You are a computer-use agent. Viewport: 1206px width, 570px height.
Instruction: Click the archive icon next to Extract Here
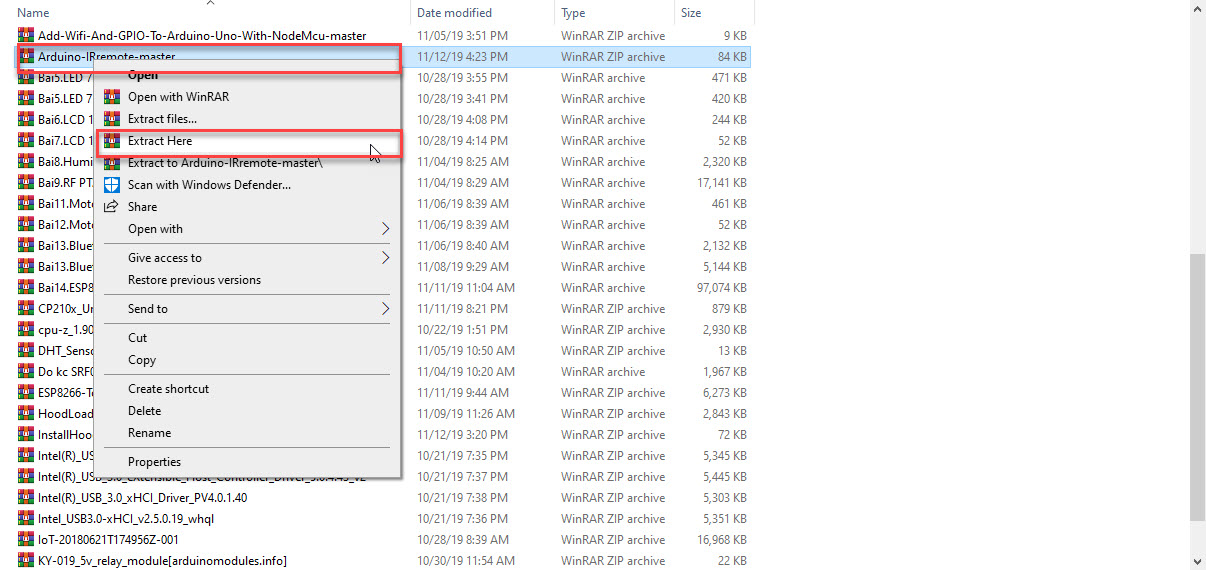tap(112, 141)
